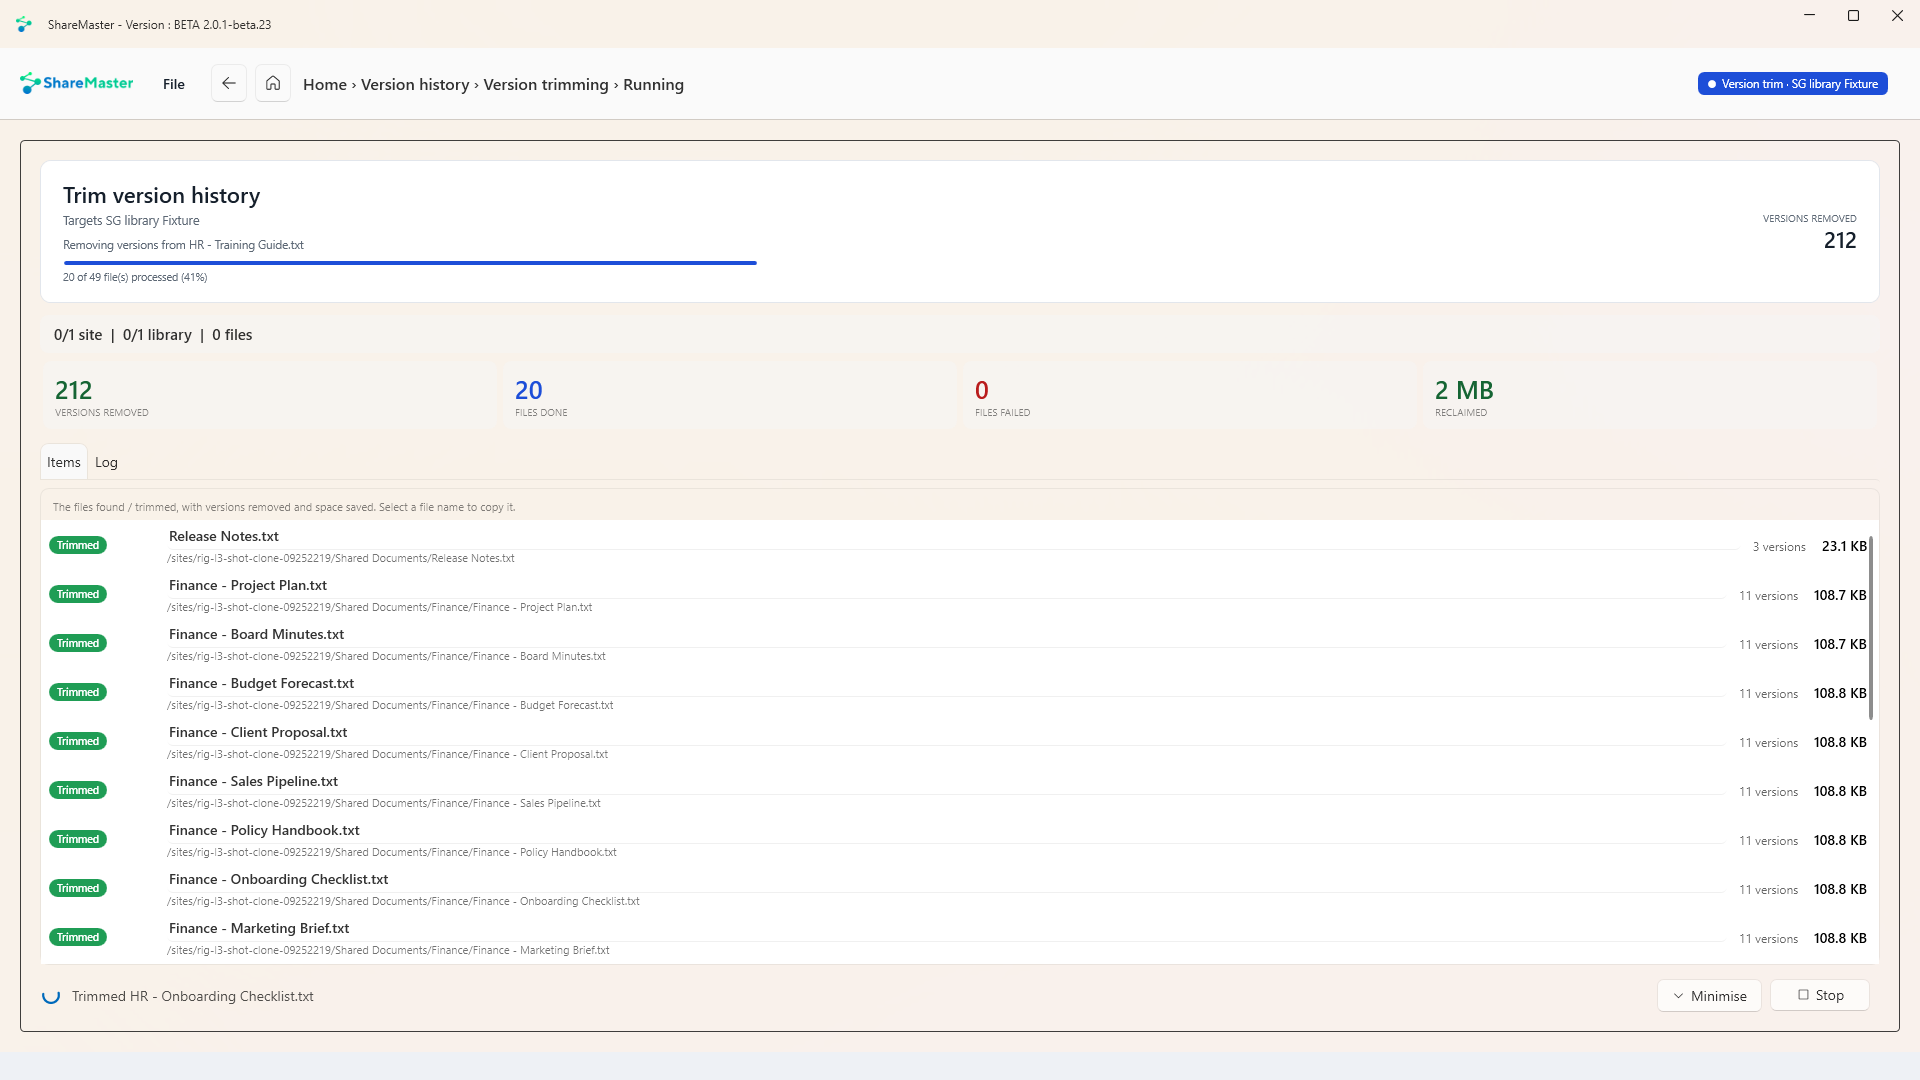Click the Trimmed HR - Onboarding Checklist.txt status
1920x1080 pixels.
[x=193, y=996]
